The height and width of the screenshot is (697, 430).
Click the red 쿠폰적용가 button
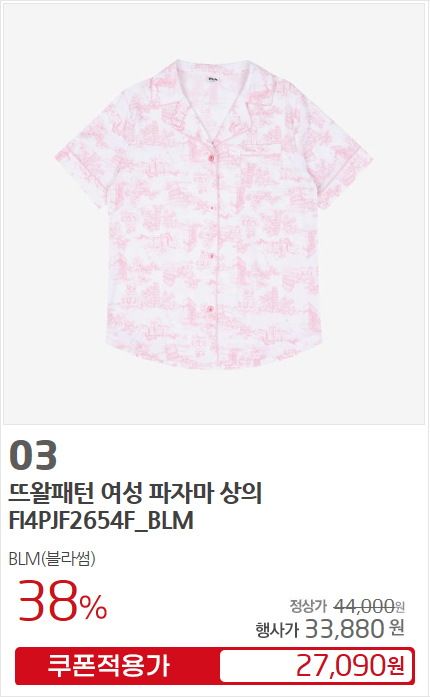pos(109,666)
